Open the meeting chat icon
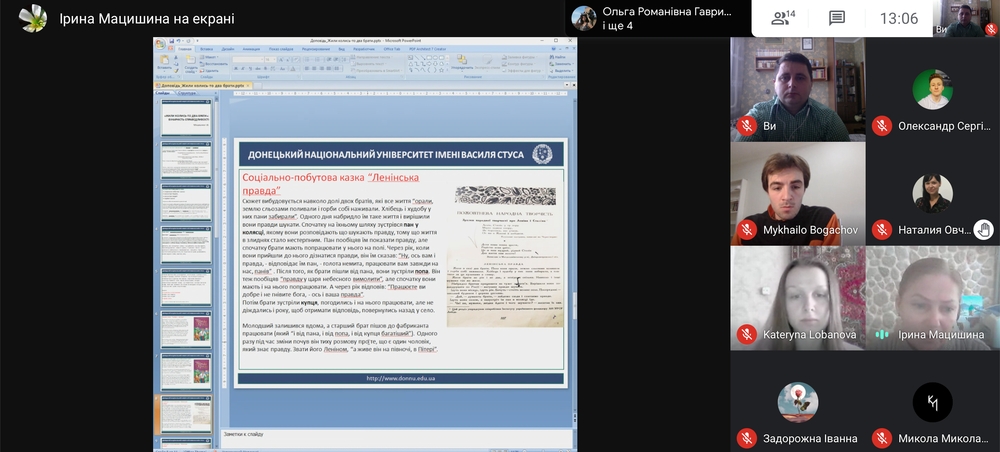This screenshot has height=452, width=1000. 837,18
